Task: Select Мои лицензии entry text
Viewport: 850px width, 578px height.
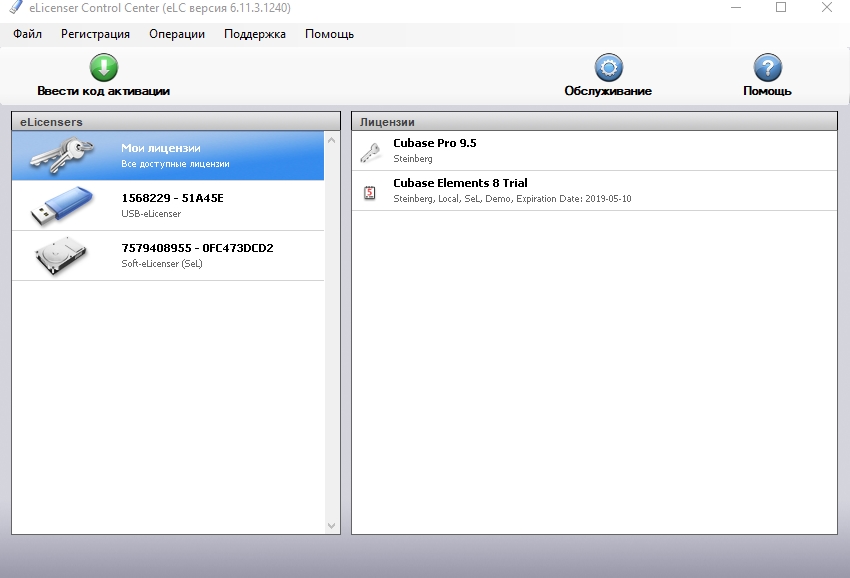Action: (x=161, y=148)
